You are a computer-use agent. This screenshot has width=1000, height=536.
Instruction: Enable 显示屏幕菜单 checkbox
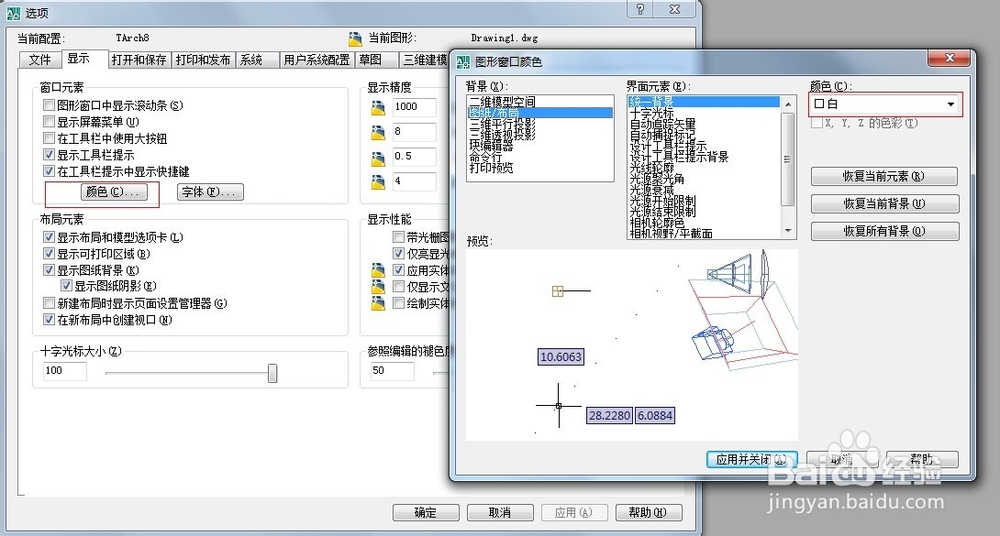click(x=48, y=121)
